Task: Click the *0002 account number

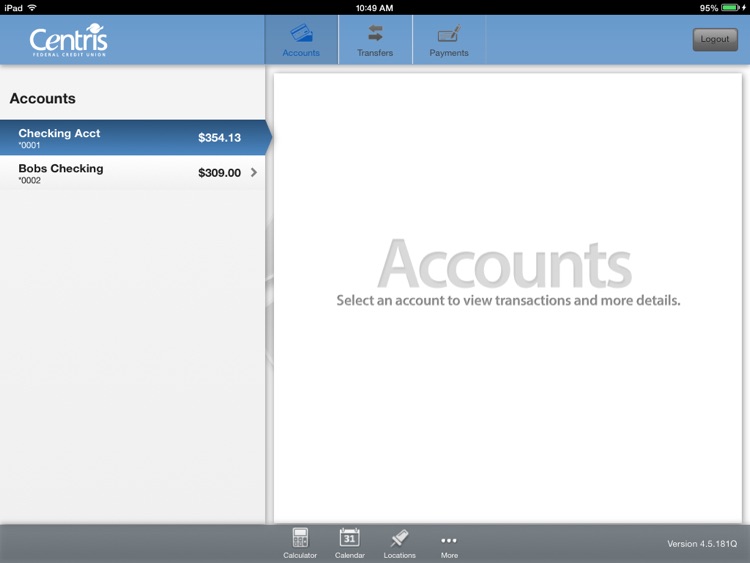Action: 30,180
